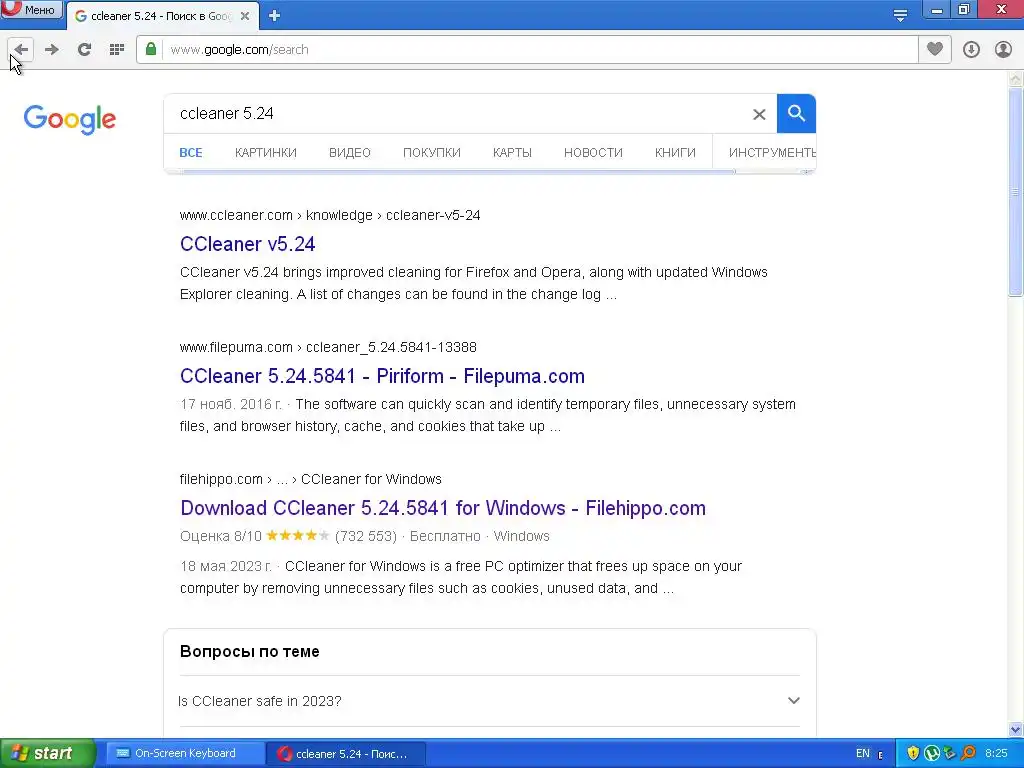The width and height of the screenshot is (1024, 768).
Task: Click the Google logo
Action: coord(69,119)
